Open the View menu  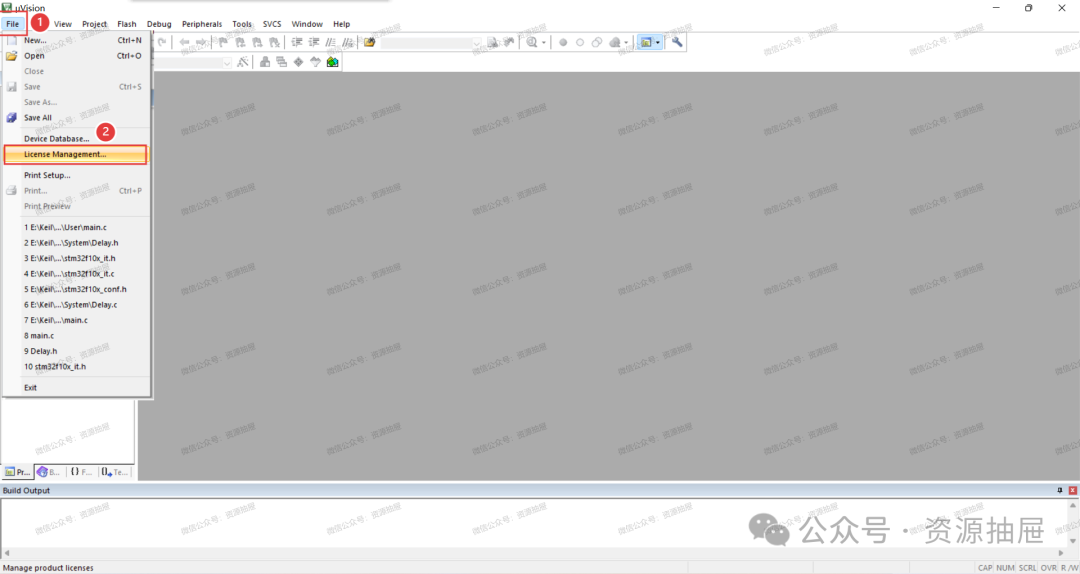(x=63, y=24)
